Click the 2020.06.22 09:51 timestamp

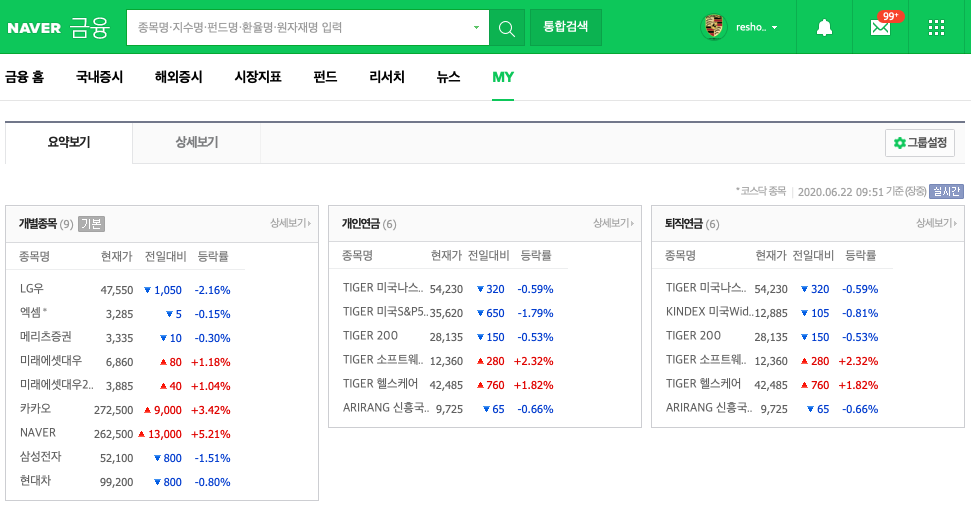point(840,192)
